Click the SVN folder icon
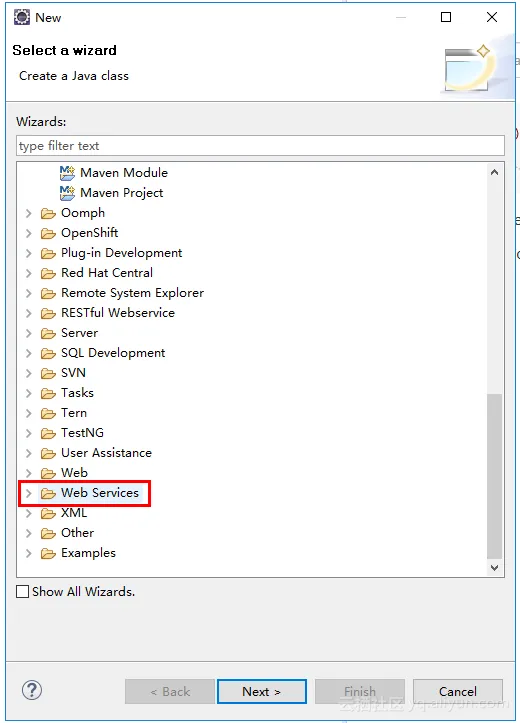Viewport: 520px width, 723px height. [x=48, y=373]
